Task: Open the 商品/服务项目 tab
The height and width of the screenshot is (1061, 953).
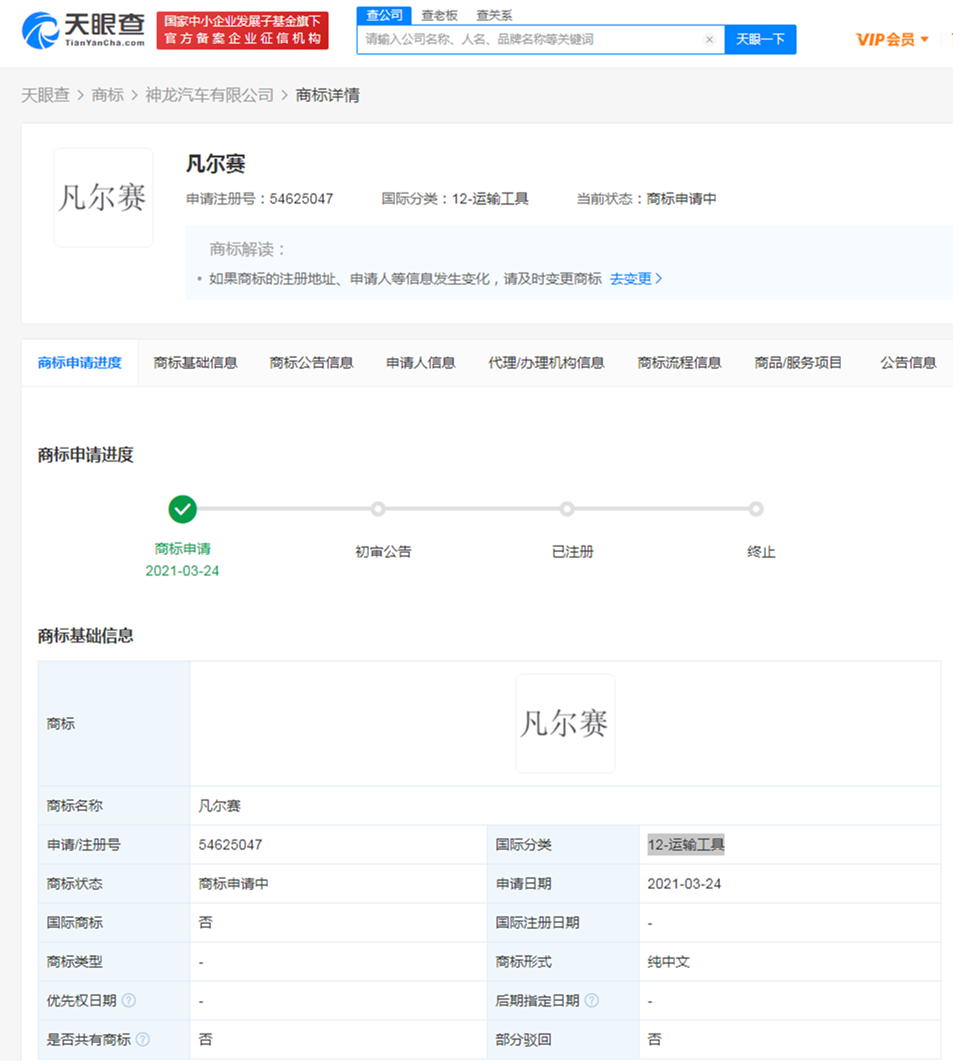Action: point(798,363)
